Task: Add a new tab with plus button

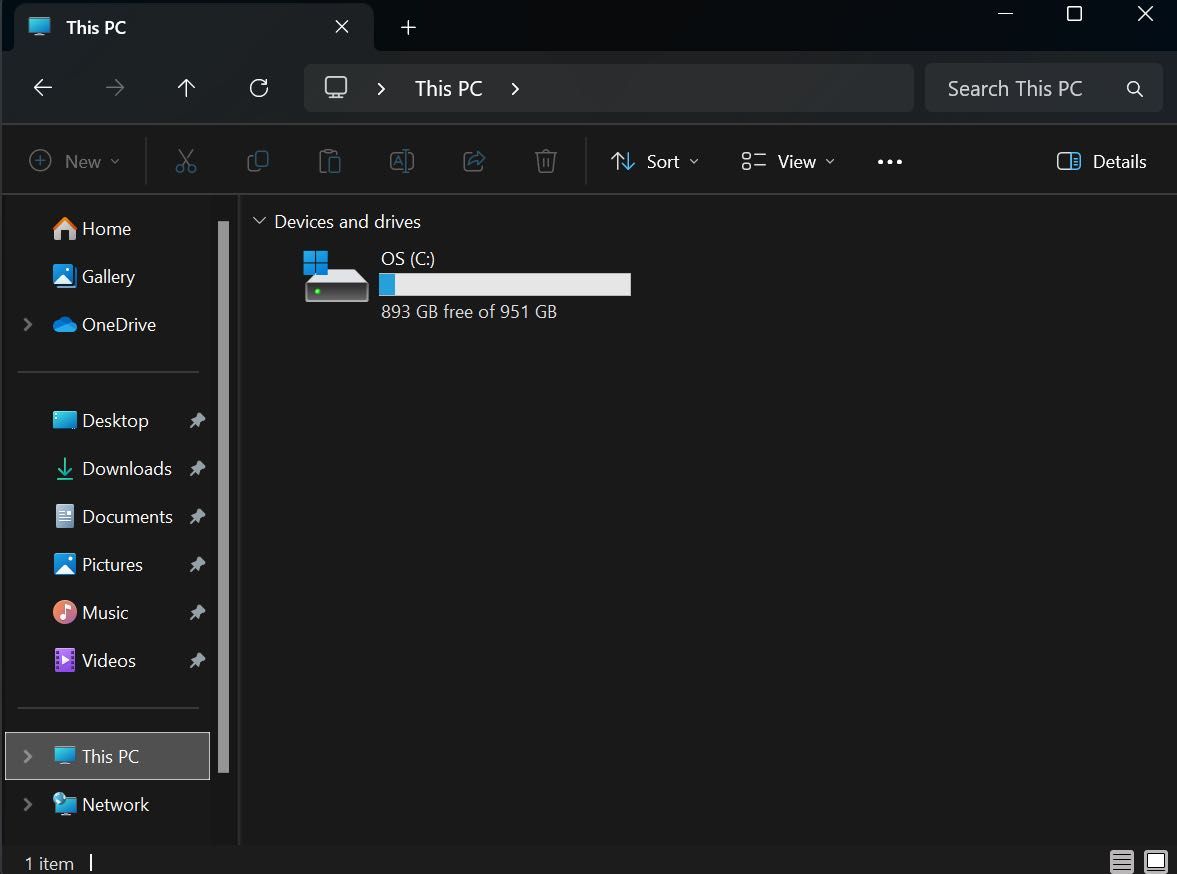Action: (x=408, y=28)
